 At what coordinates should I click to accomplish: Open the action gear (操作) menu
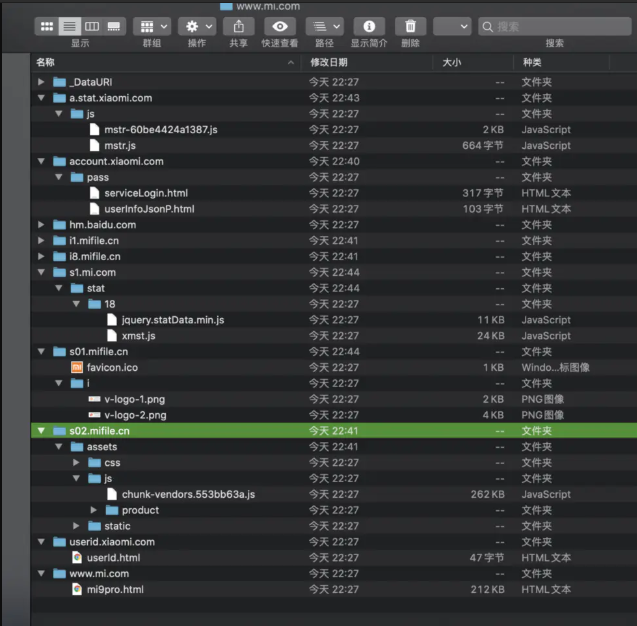tap(197, 26)
